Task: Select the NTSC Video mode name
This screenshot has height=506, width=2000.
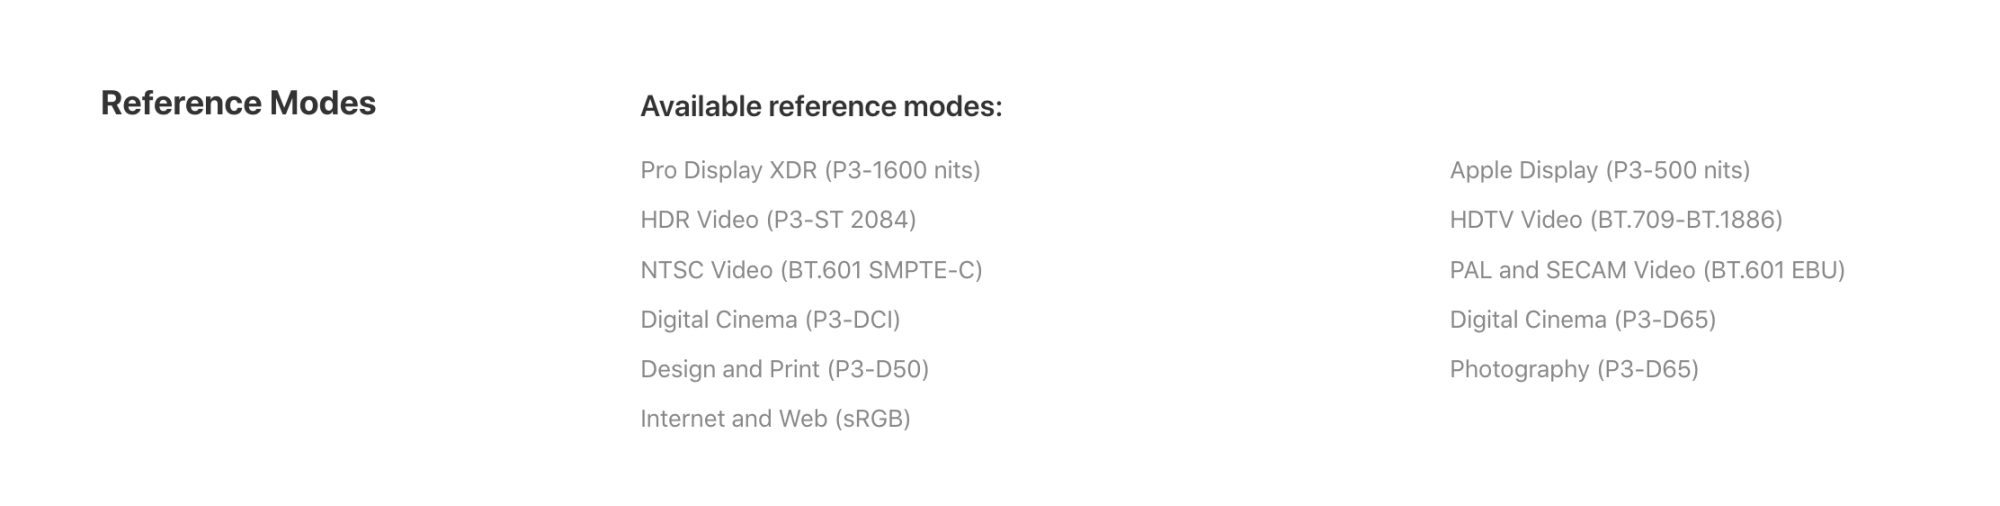Action: pyautogui.click(x=706, y=270)
